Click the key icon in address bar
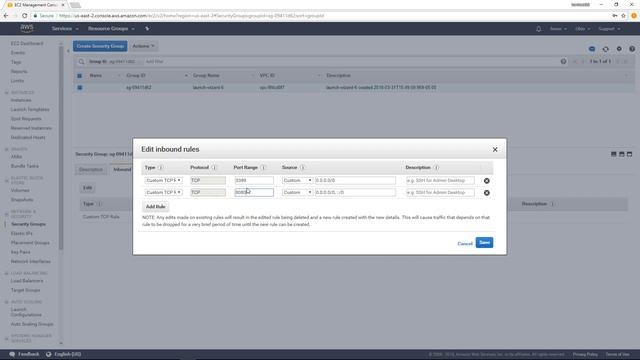Viewport: 640px width, 360px height. (x=615, y=16)
